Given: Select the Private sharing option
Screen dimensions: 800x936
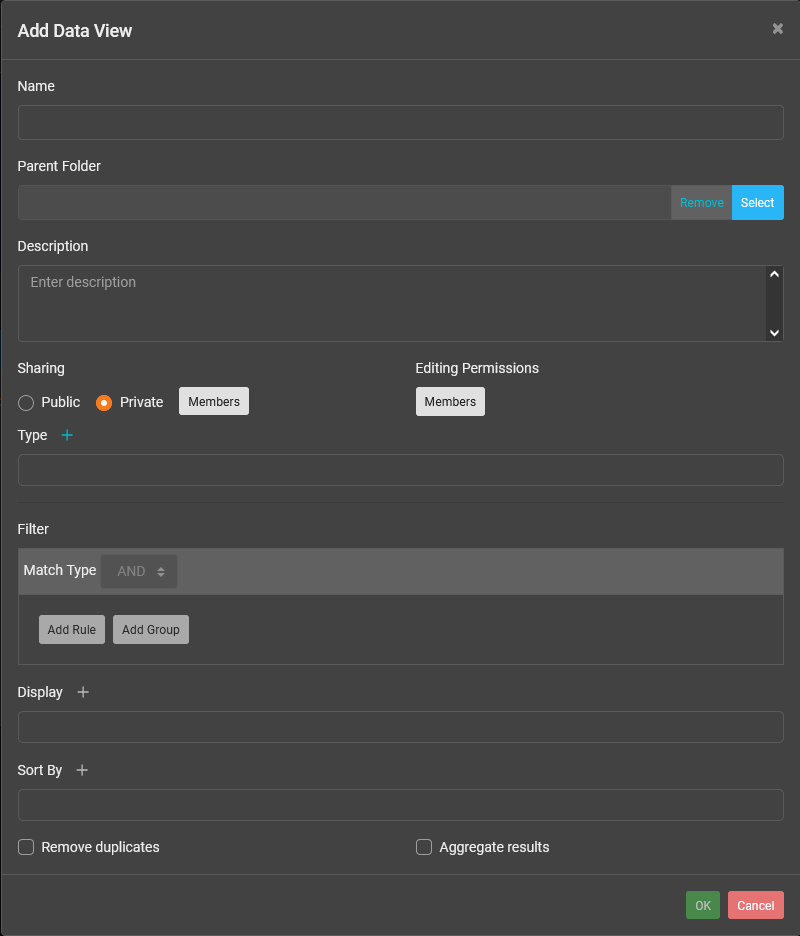Looking at the screenshot, I should pos(104,402).
